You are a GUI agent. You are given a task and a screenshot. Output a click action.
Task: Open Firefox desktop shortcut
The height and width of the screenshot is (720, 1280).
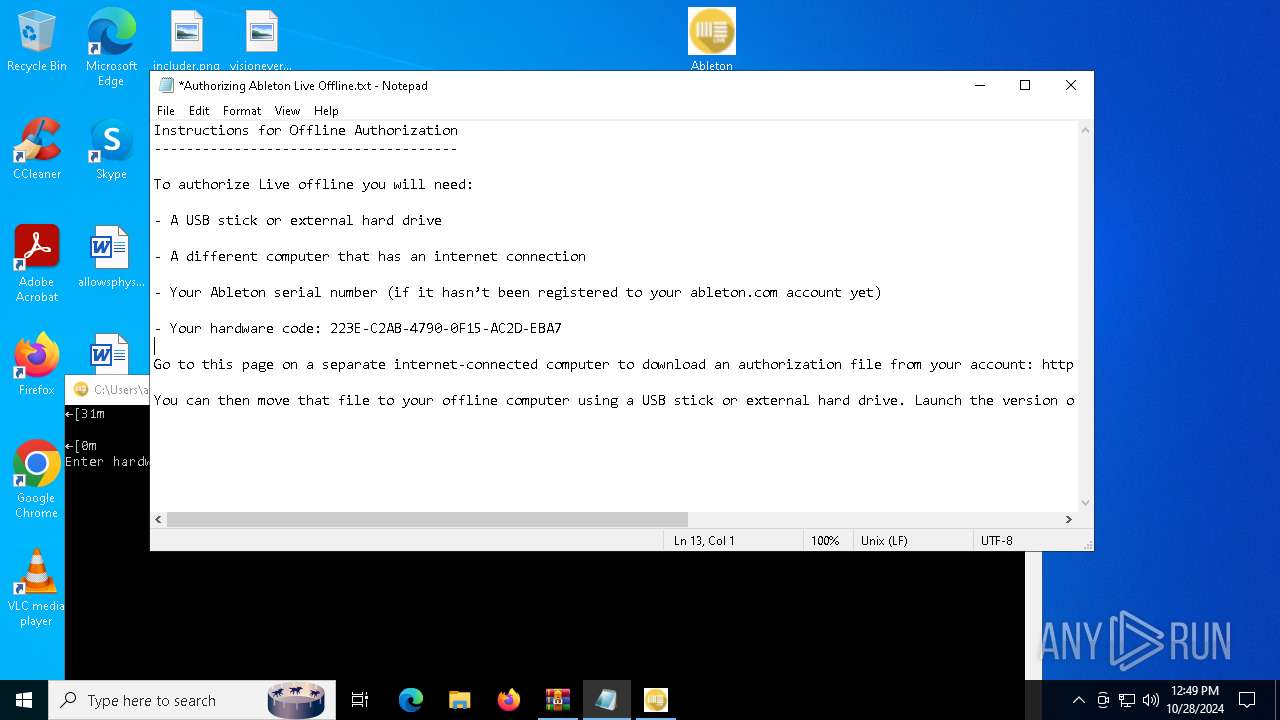point(37,364)
